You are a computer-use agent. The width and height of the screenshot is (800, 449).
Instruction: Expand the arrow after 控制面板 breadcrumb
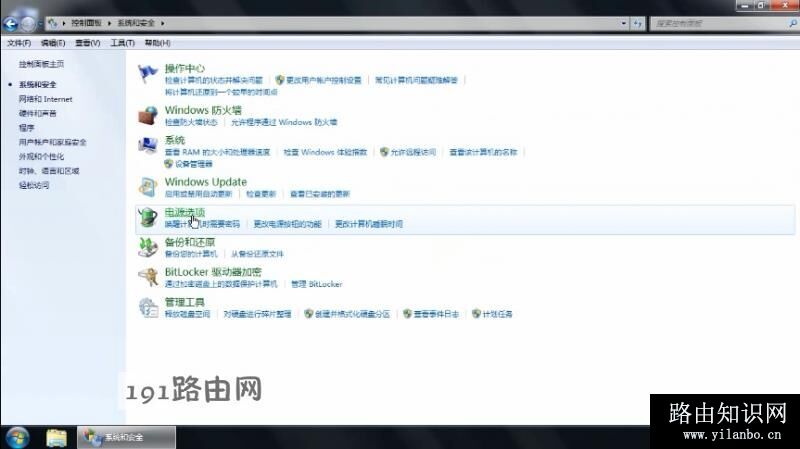(109, 23)
